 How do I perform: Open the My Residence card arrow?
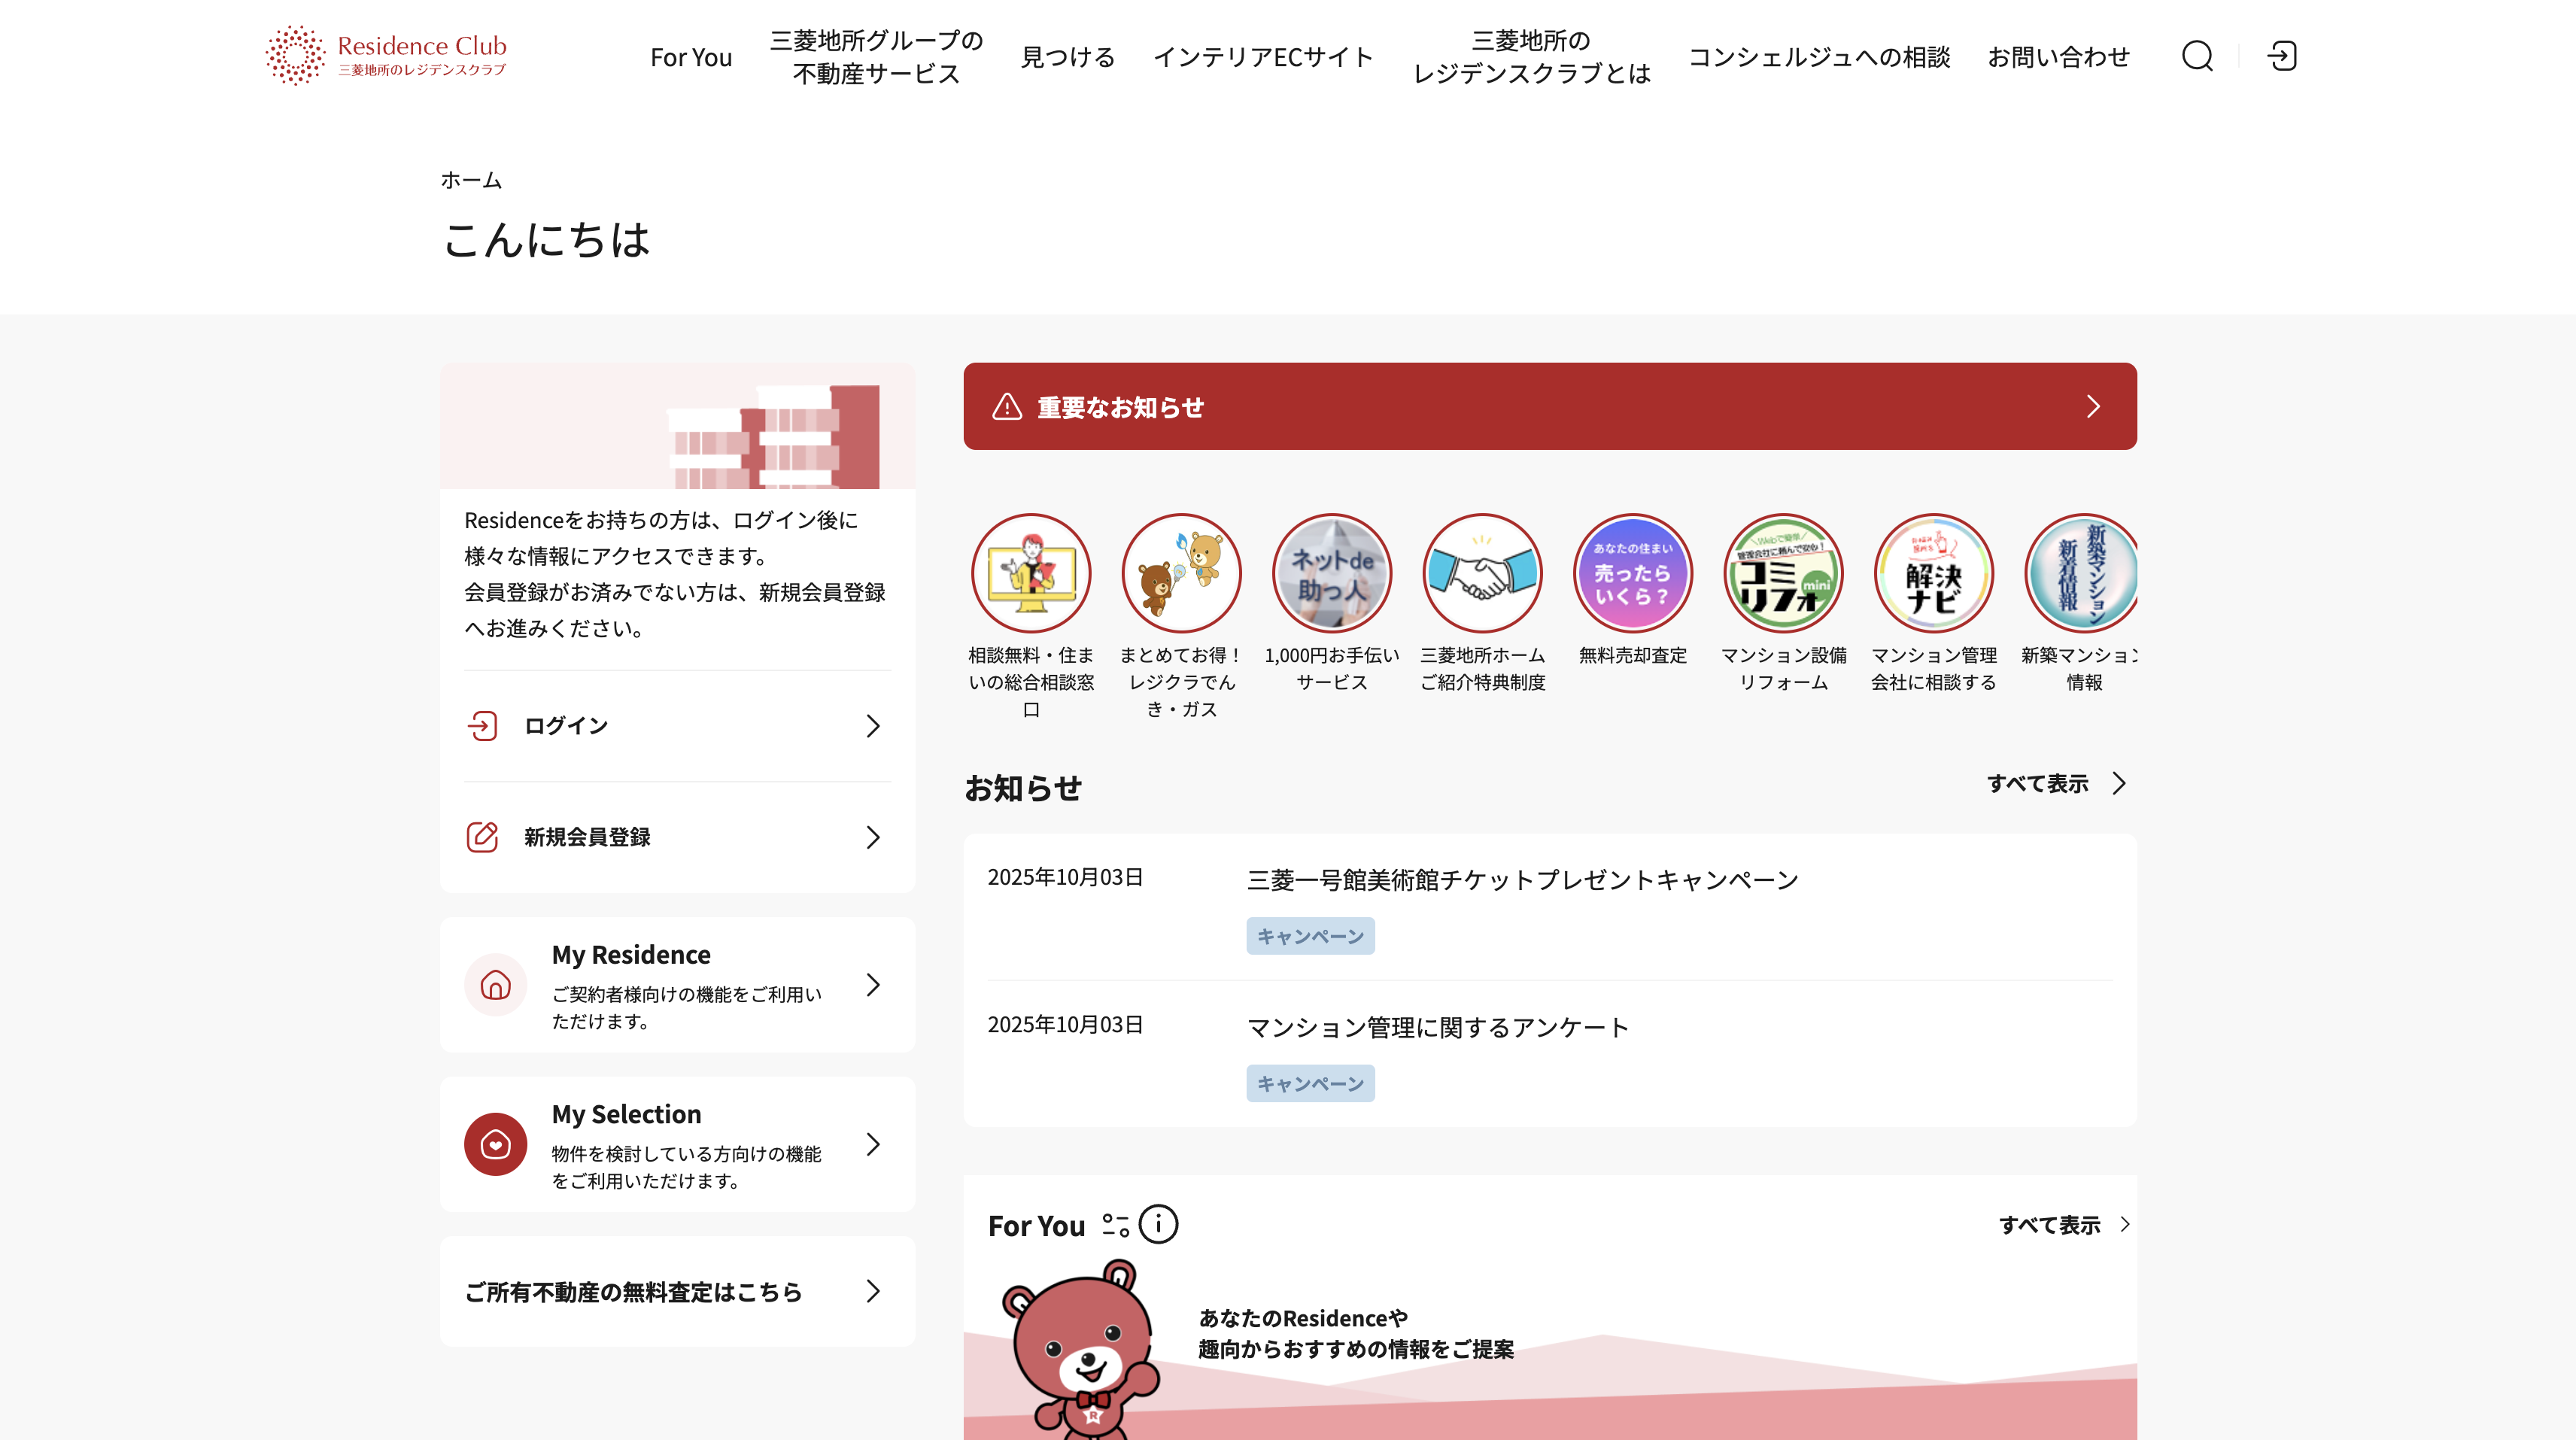tap(873, 985)
